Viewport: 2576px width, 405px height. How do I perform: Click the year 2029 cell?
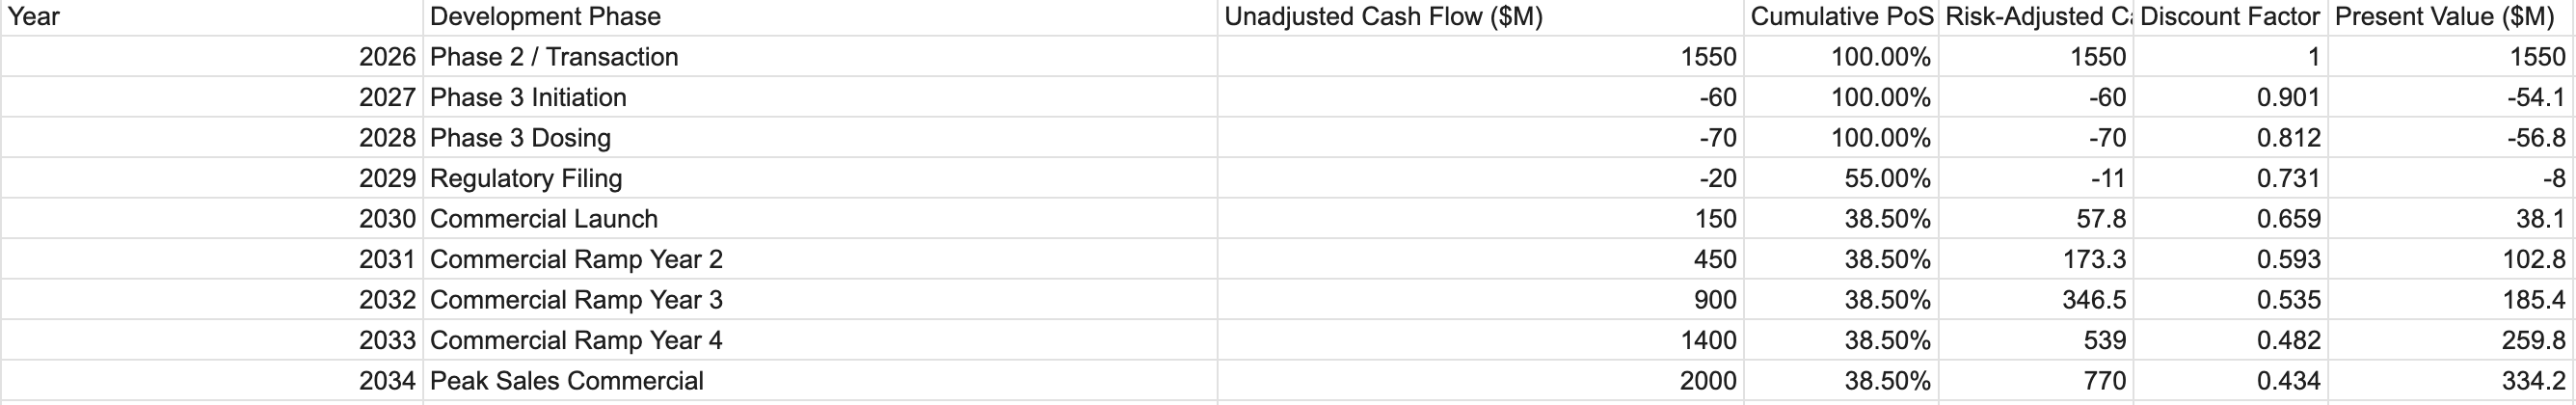pyautogui.click(x=211, y=178)
